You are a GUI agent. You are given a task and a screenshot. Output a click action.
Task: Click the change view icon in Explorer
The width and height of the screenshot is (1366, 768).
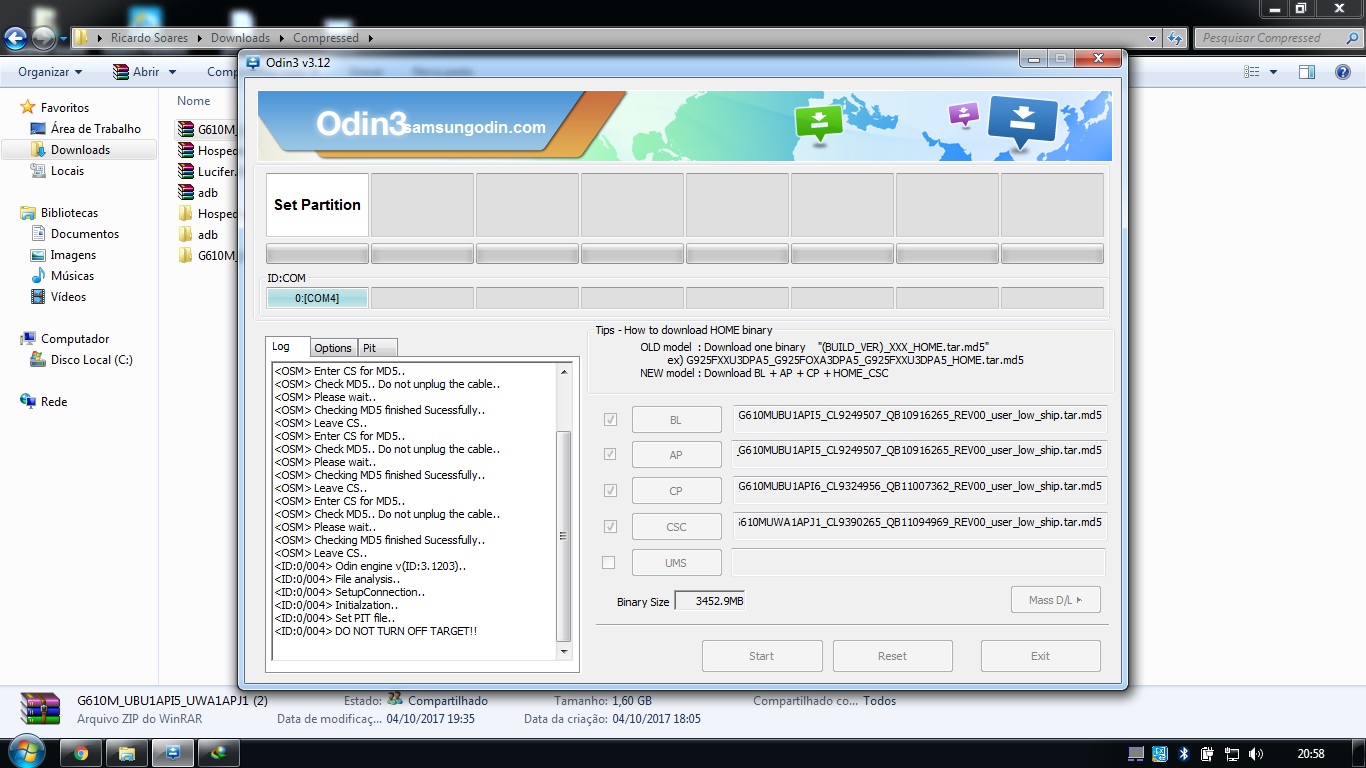[1252, 72]
